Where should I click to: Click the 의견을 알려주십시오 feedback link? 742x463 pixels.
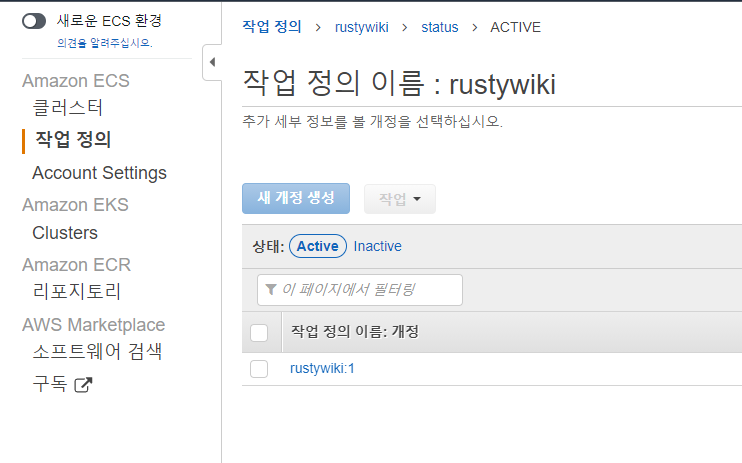(x=105, y=43)
